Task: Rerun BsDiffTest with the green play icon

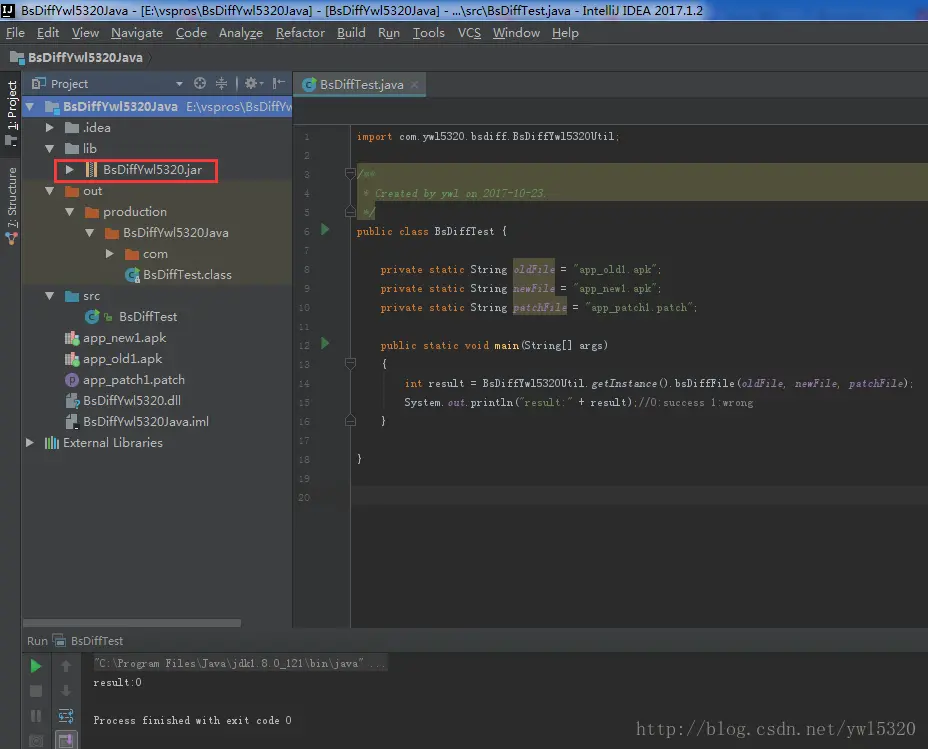Action: (x=36, y=666)
